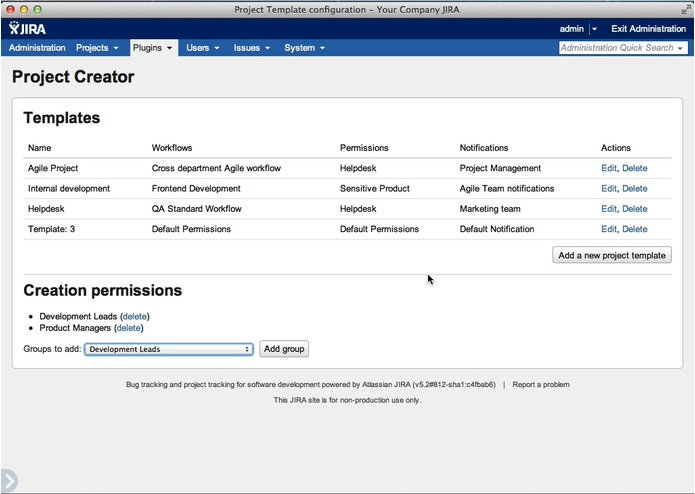The height and width of the screenshot is (494, 695).
Task: Click the 'Project Creator' page heading
Action: pos(73,77)
